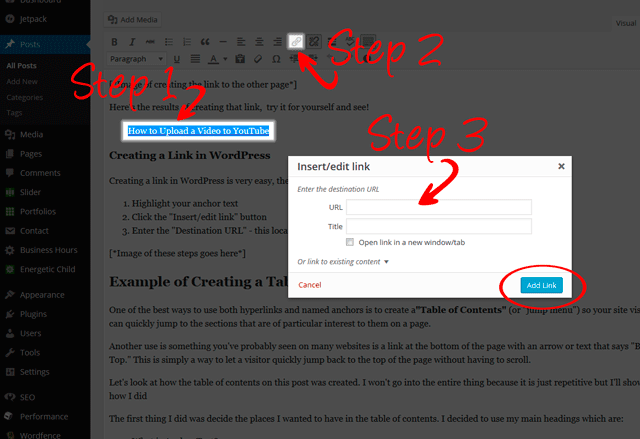Screen dimensions: 640x439
Task: Click the highlighted How to Upload a Video link
Action: (198, 131)
